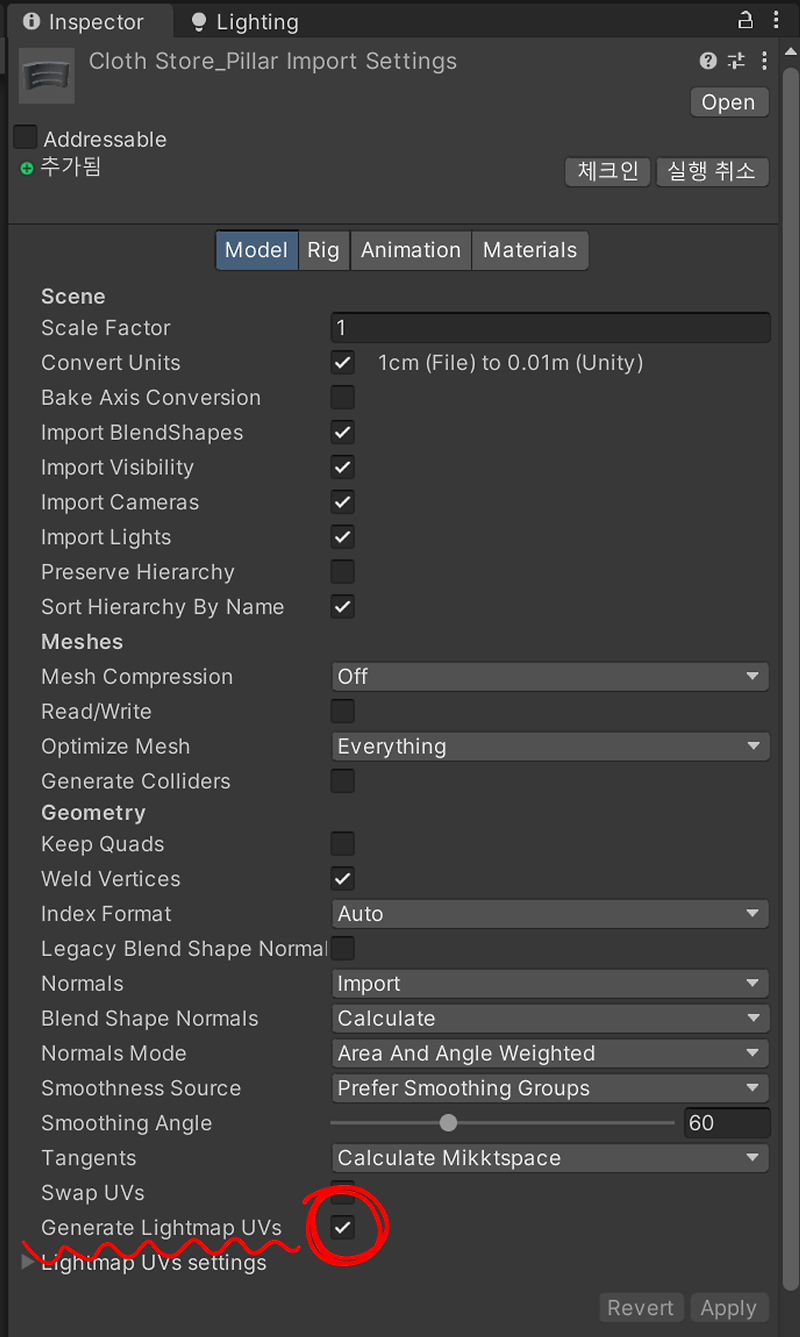The width and height of the screenshot is (800, 1337).
Task: Click the Cloth Store_Pillar model thumbnail
Action: point(46,75)
